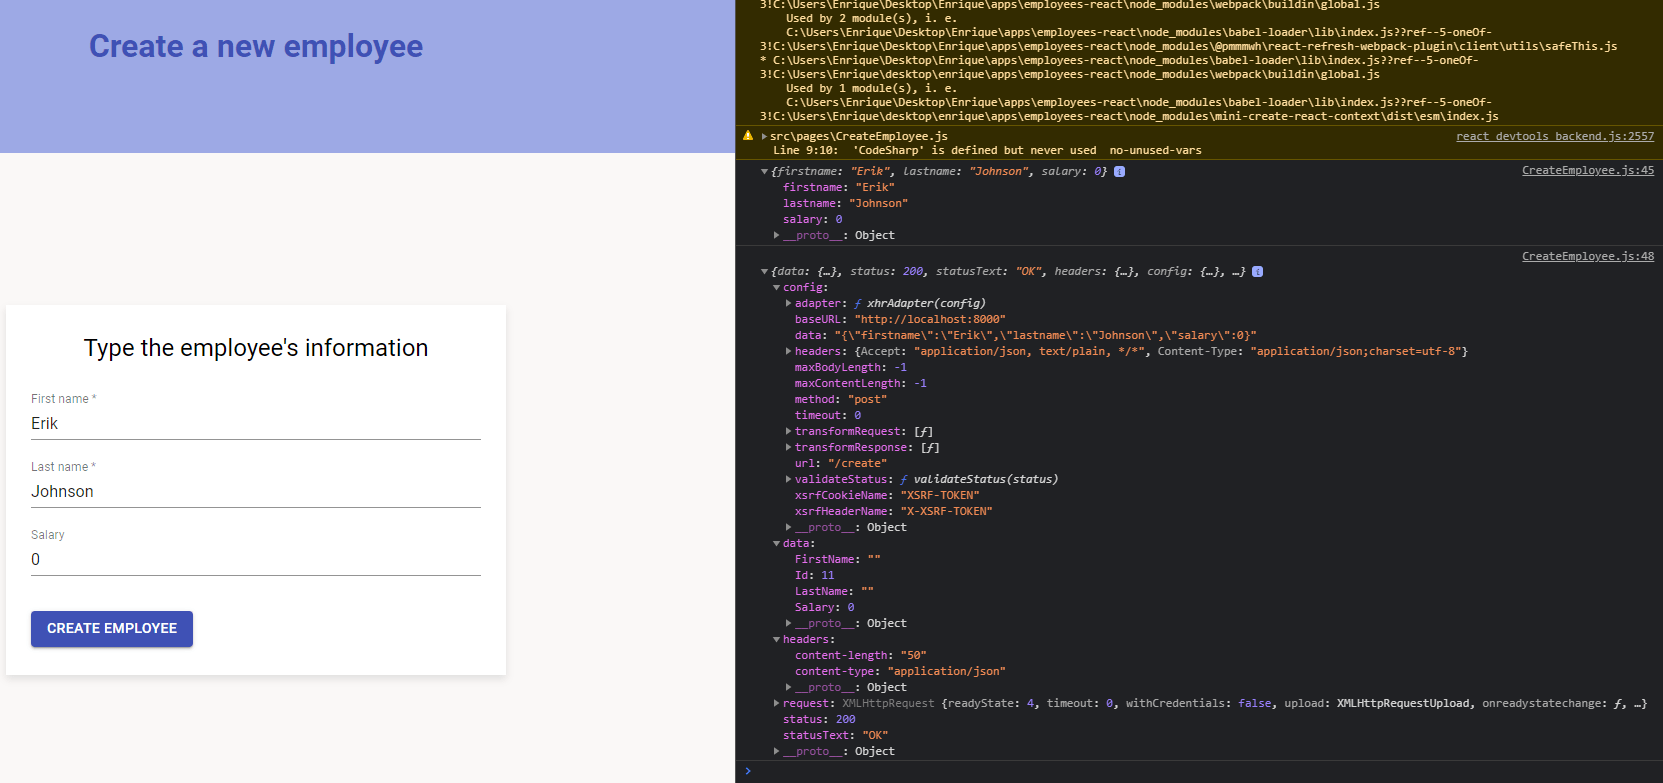Click the 'CodeSharp' is defined warning line
The height and width of the screenshot is (783, 1663).
[x=987, y=150]
